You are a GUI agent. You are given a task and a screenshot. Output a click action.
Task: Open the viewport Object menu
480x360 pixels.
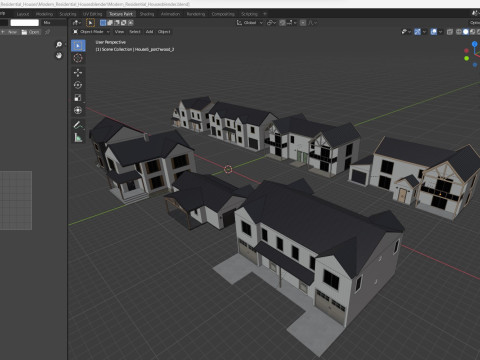164,32
